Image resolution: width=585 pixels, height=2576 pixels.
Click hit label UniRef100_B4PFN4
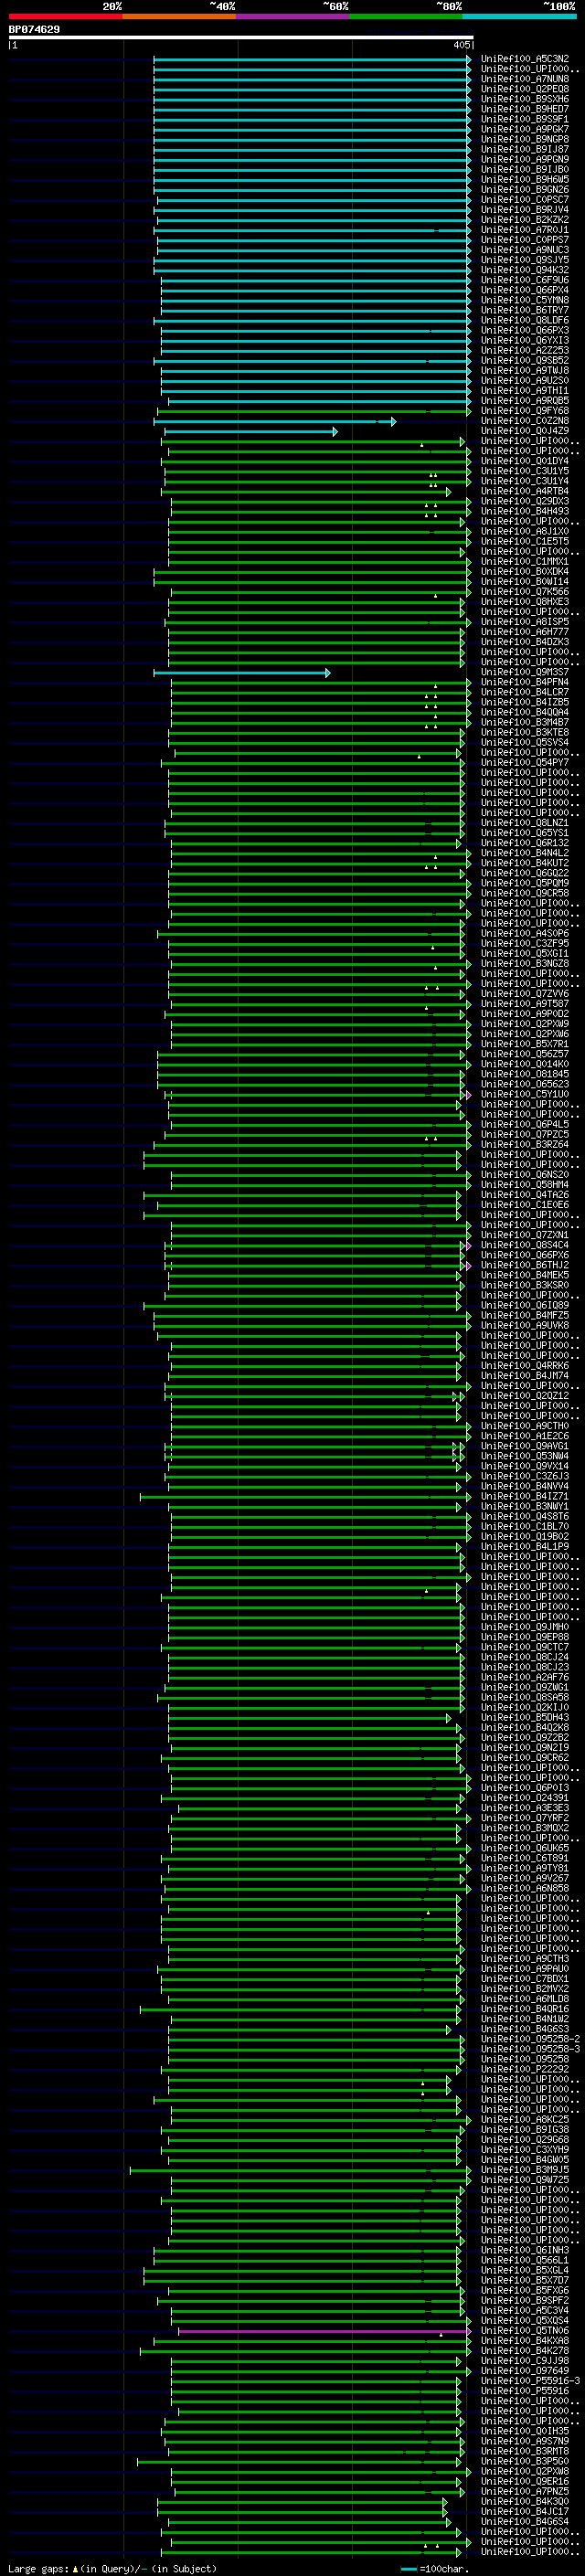(525, 683)
